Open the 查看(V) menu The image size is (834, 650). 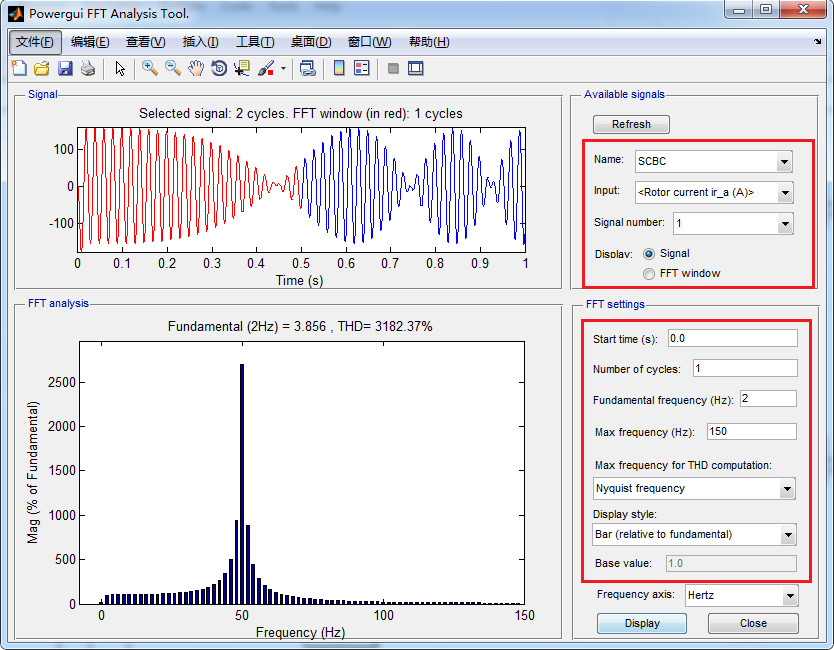[x=145, y=42]
